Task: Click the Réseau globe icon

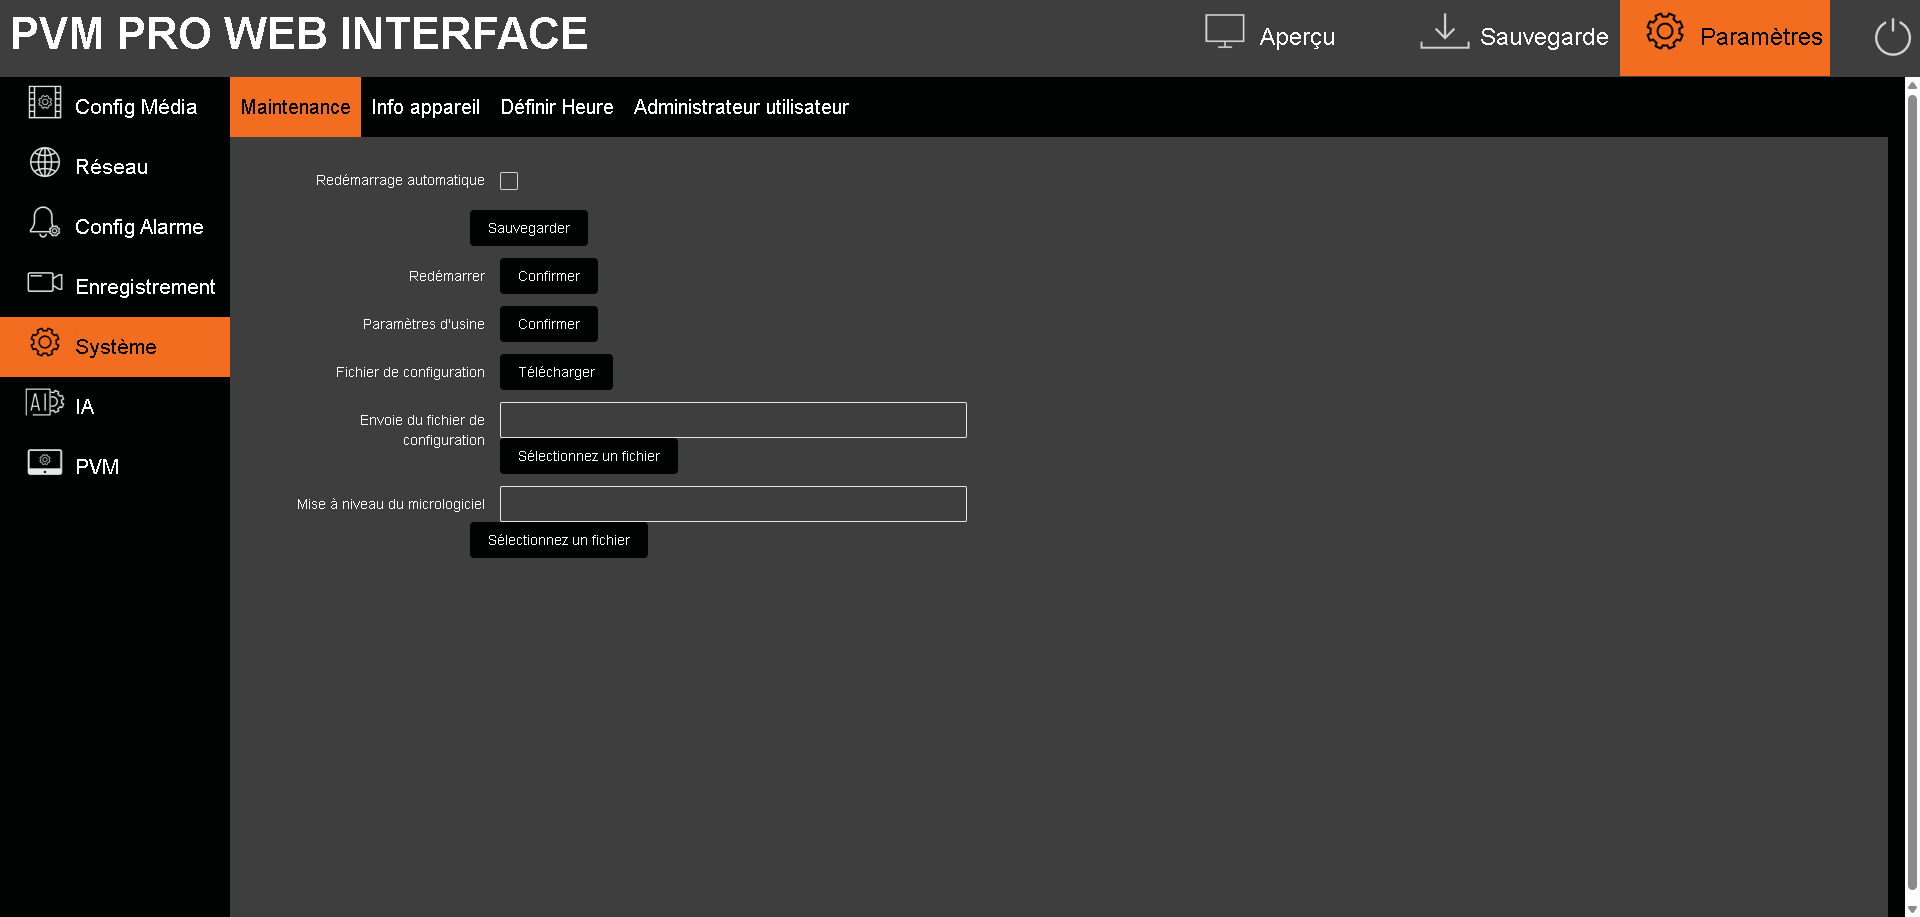Action: (45, 162)
